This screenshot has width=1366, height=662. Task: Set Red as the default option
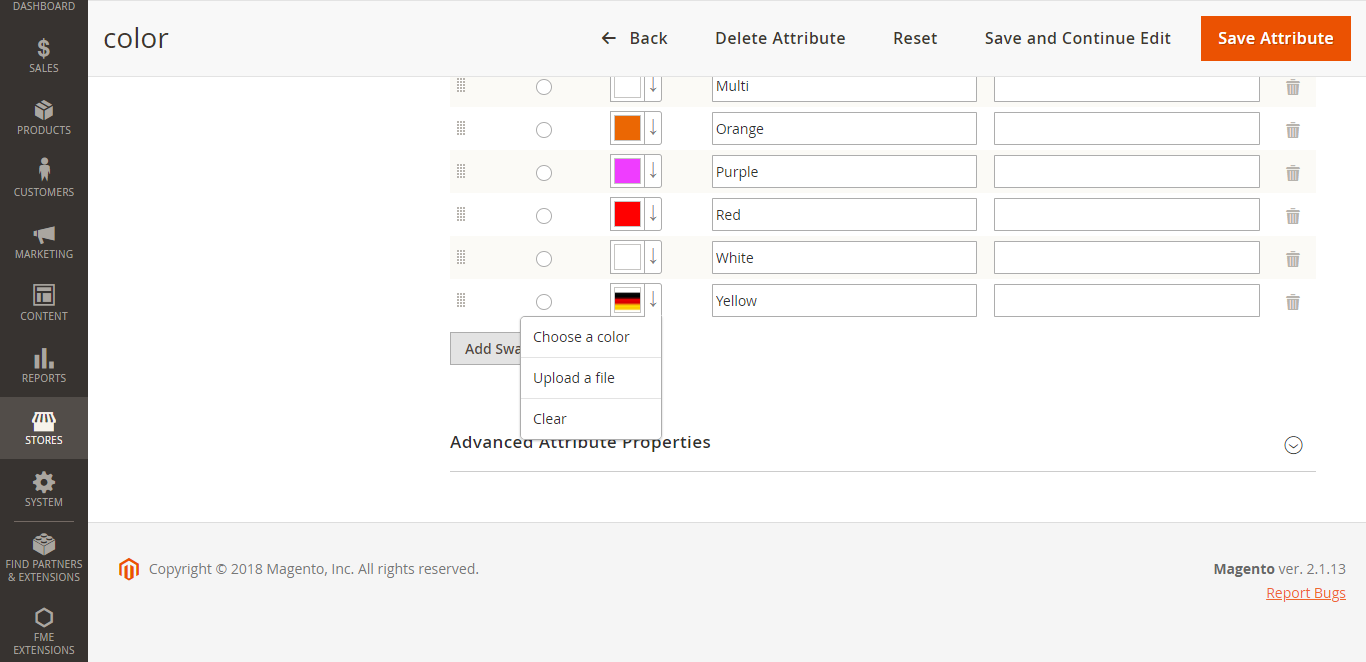pyautogui.click(x=544, y=216)
